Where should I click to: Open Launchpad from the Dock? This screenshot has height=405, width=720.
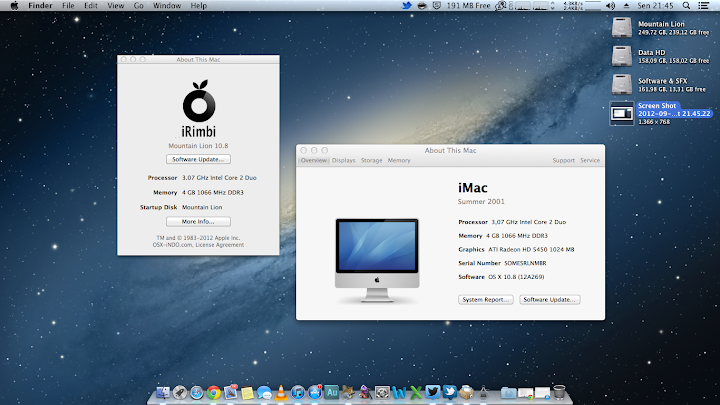(180, 393)
